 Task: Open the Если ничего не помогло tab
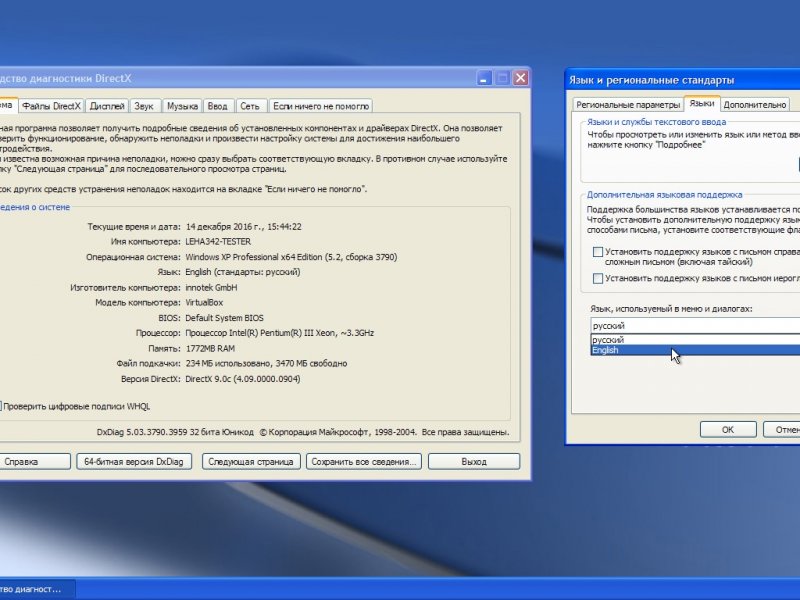(321, 106)
